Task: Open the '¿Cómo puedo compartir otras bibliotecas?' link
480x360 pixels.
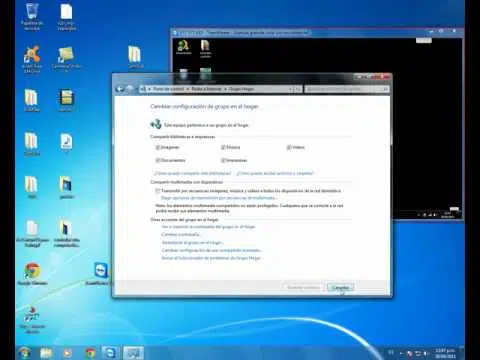Action: tap(192, 173)
